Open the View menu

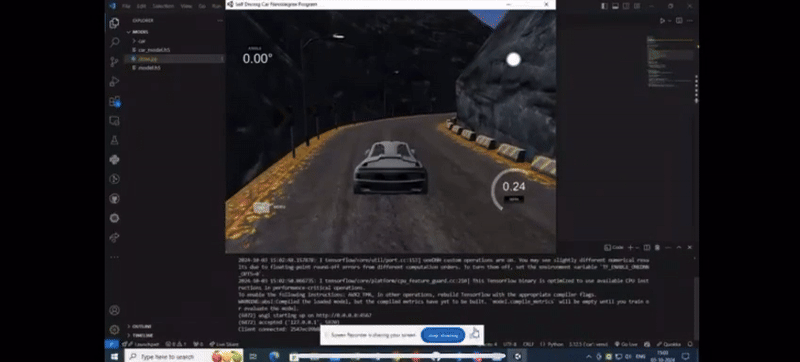[186, 6]
